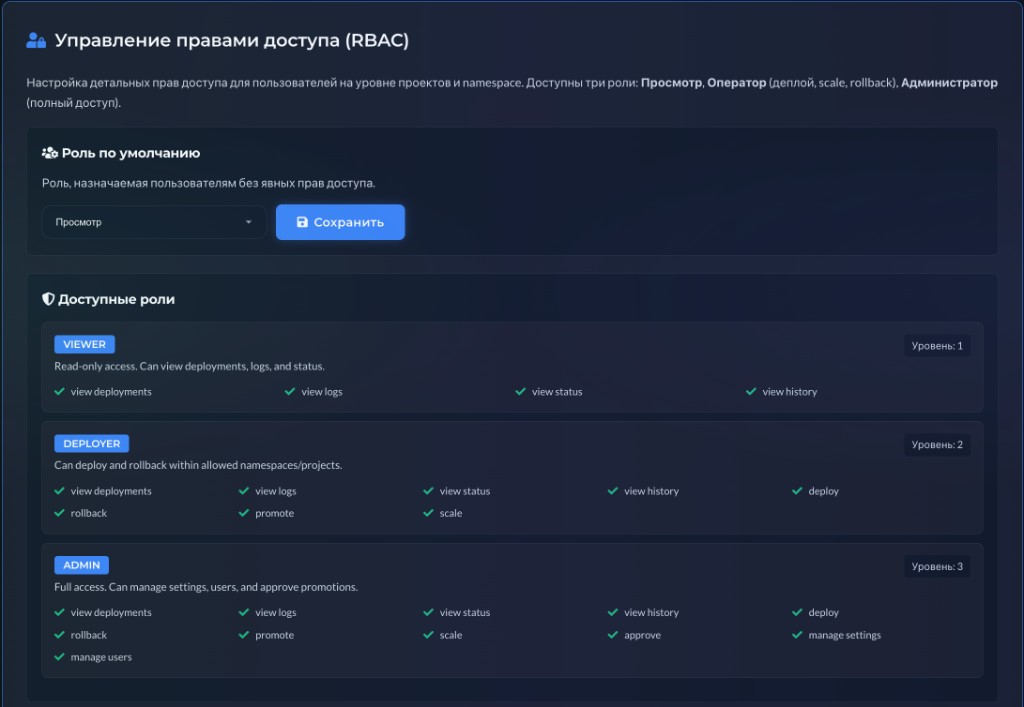The width and height of the screenshot is (1024, 707).
Task: Click the checkmark beside "promote" in DEPLOYER
Action: click(243, 513)
